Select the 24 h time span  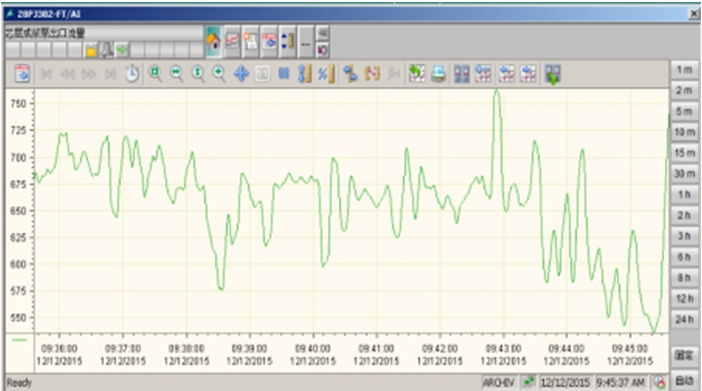[684, 320]
